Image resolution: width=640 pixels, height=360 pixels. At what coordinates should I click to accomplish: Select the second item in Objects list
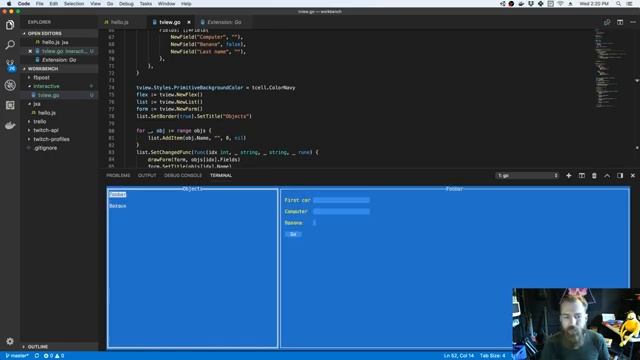tap(118, 206)
